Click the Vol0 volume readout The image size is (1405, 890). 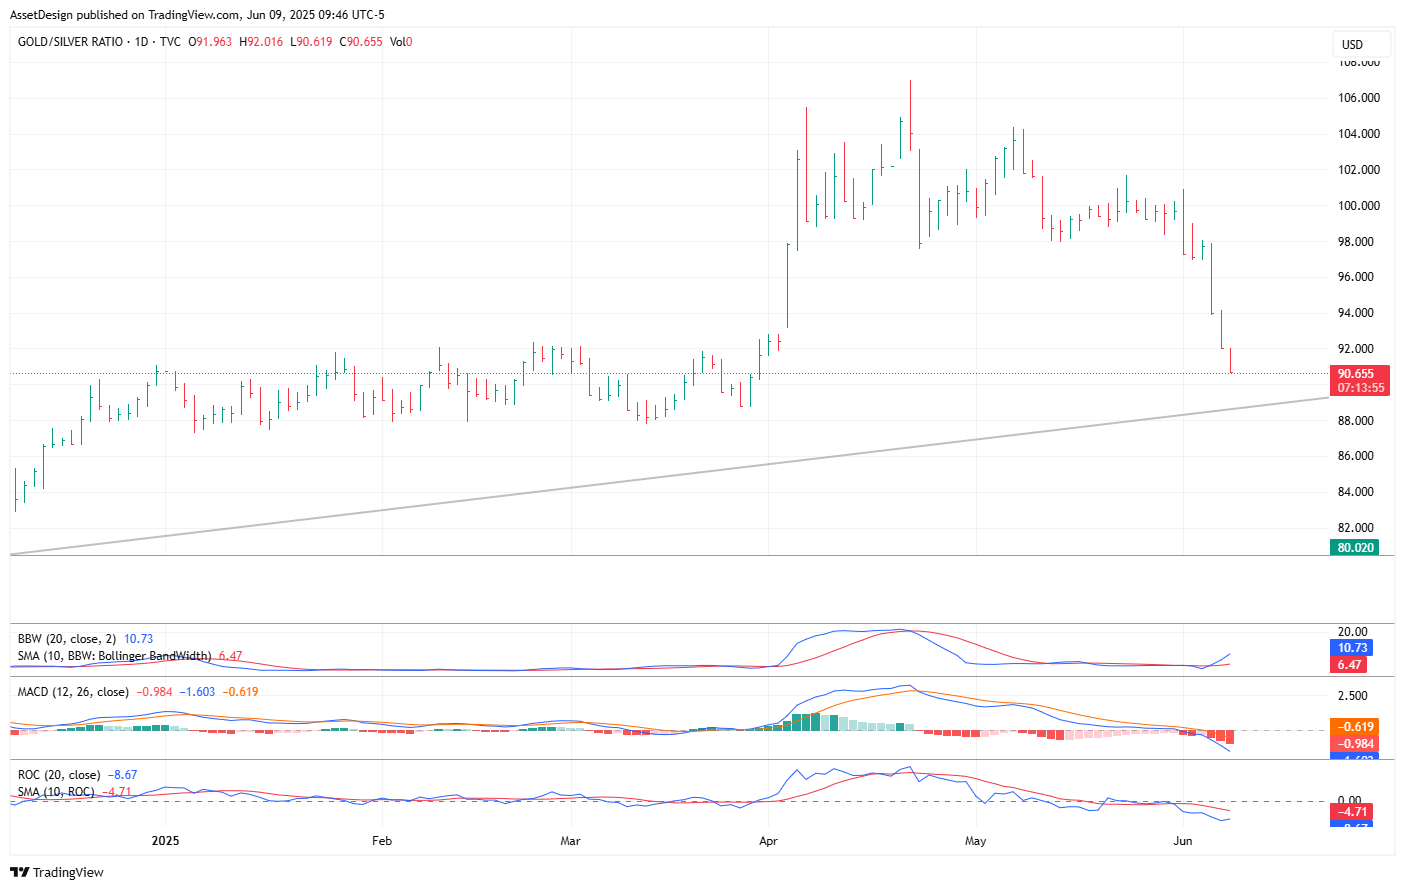(401, 42)
